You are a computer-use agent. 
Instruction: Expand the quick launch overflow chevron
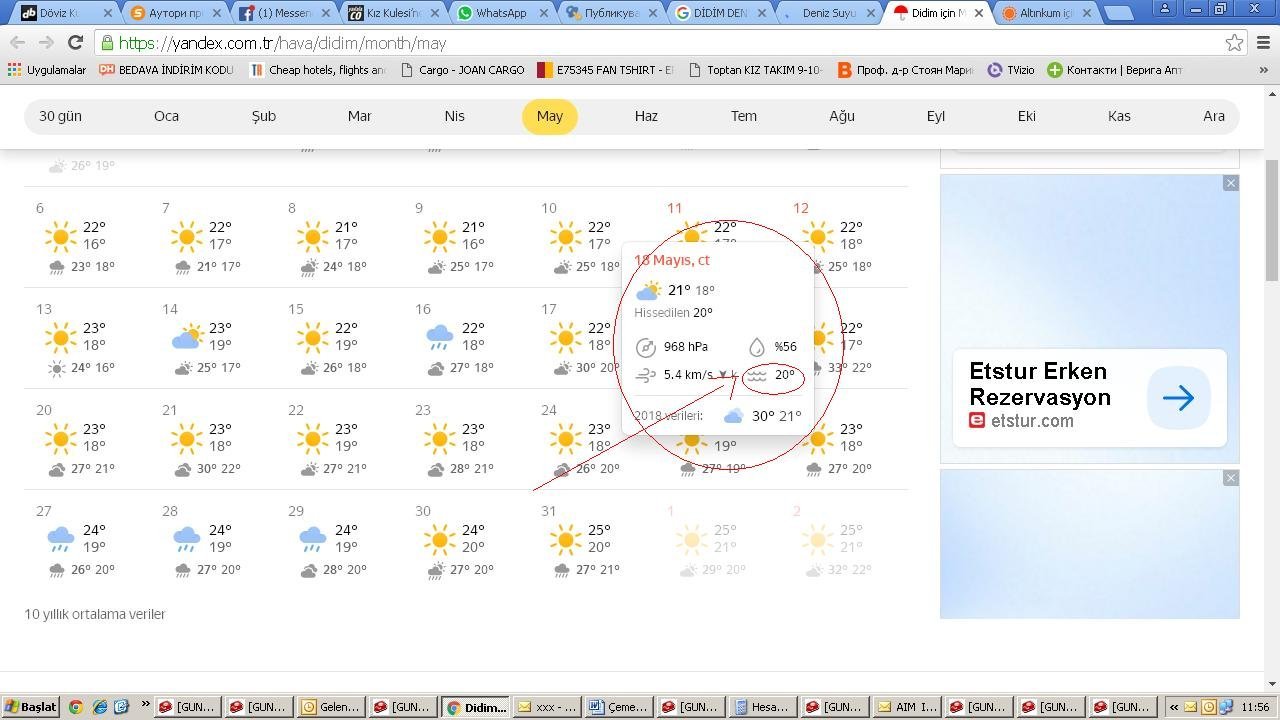(x=145, y=706)
